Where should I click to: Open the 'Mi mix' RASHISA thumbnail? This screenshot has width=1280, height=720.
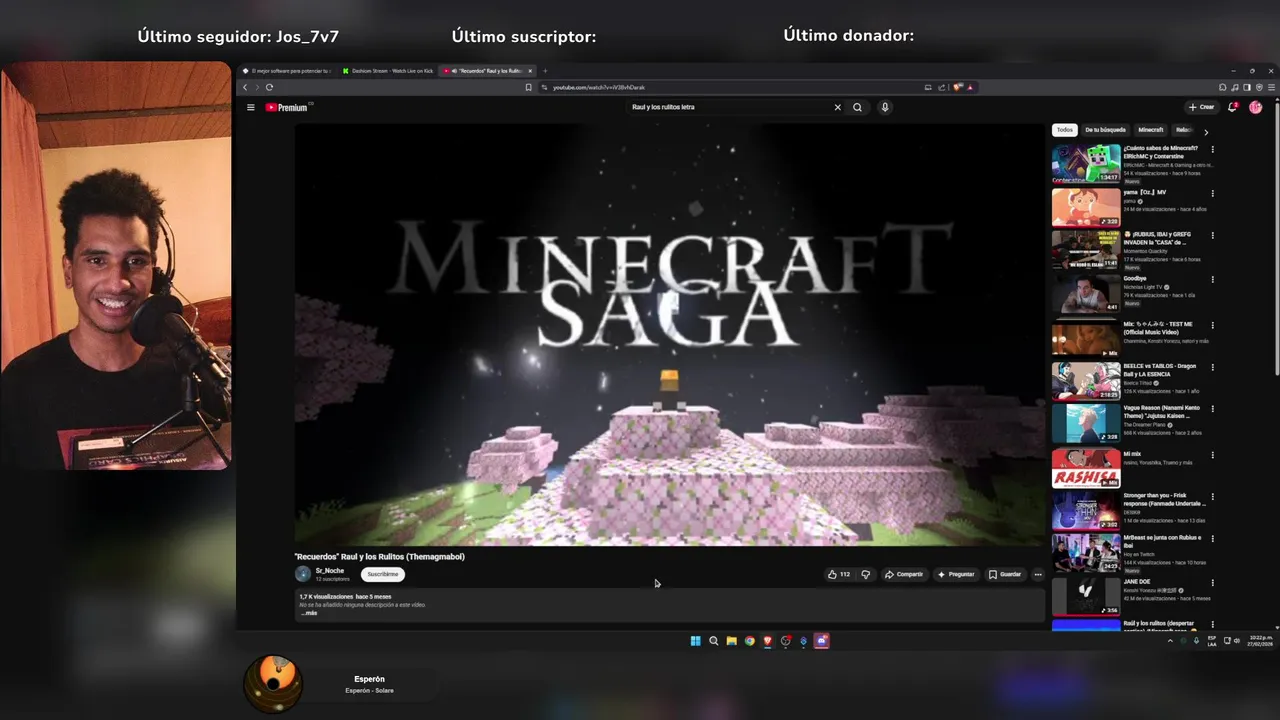click(1086, 468)
